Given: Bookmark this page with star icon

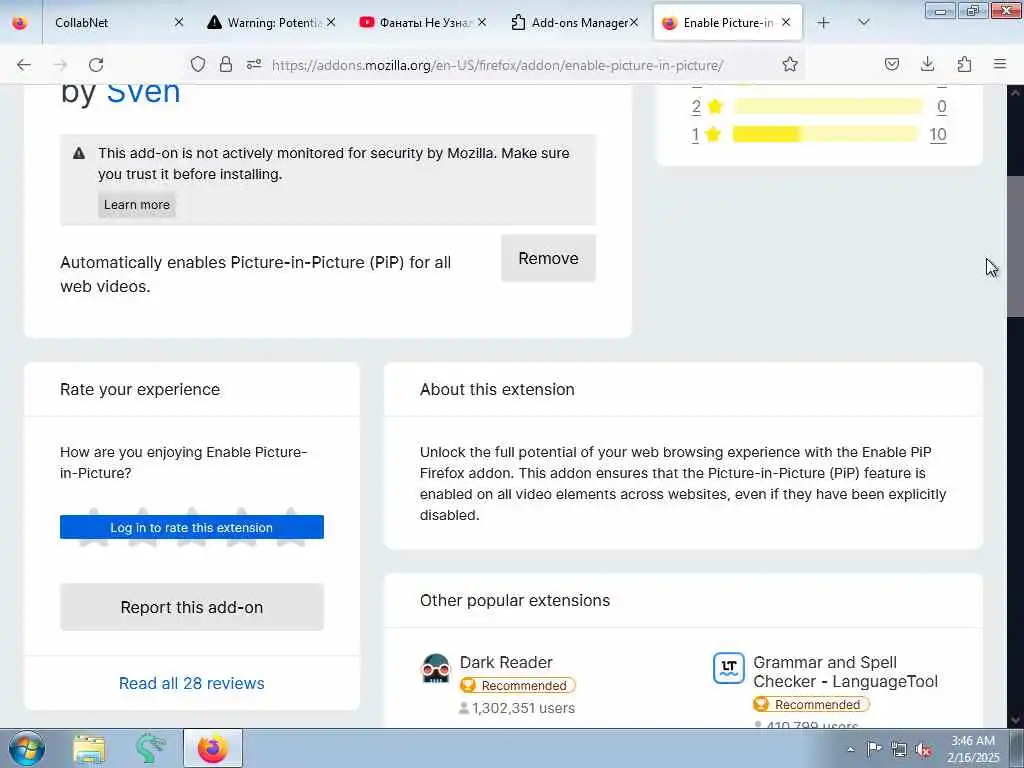Looking at the screenshot, I should [790, 64].
